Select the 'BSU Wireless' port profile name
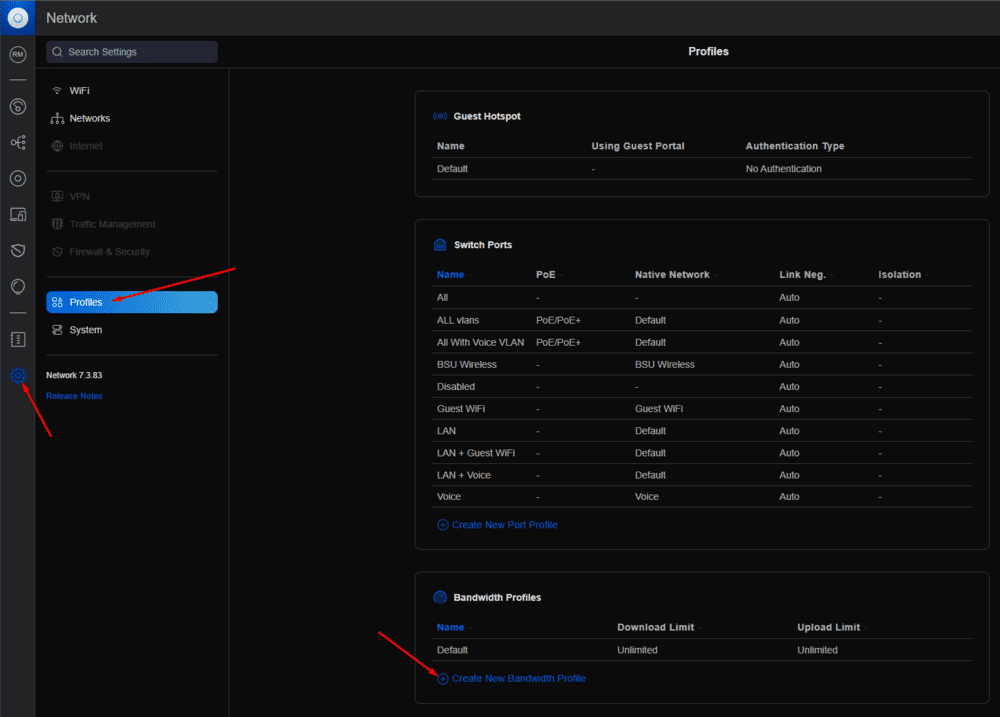 pos(467,365)
